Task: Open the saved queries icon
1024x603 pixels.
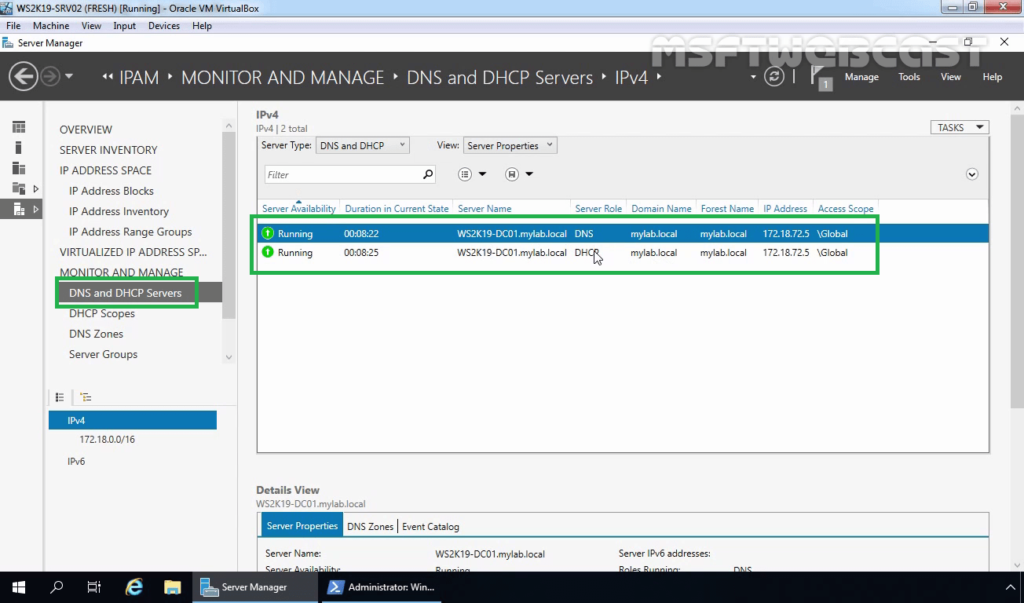Action: 511,174
